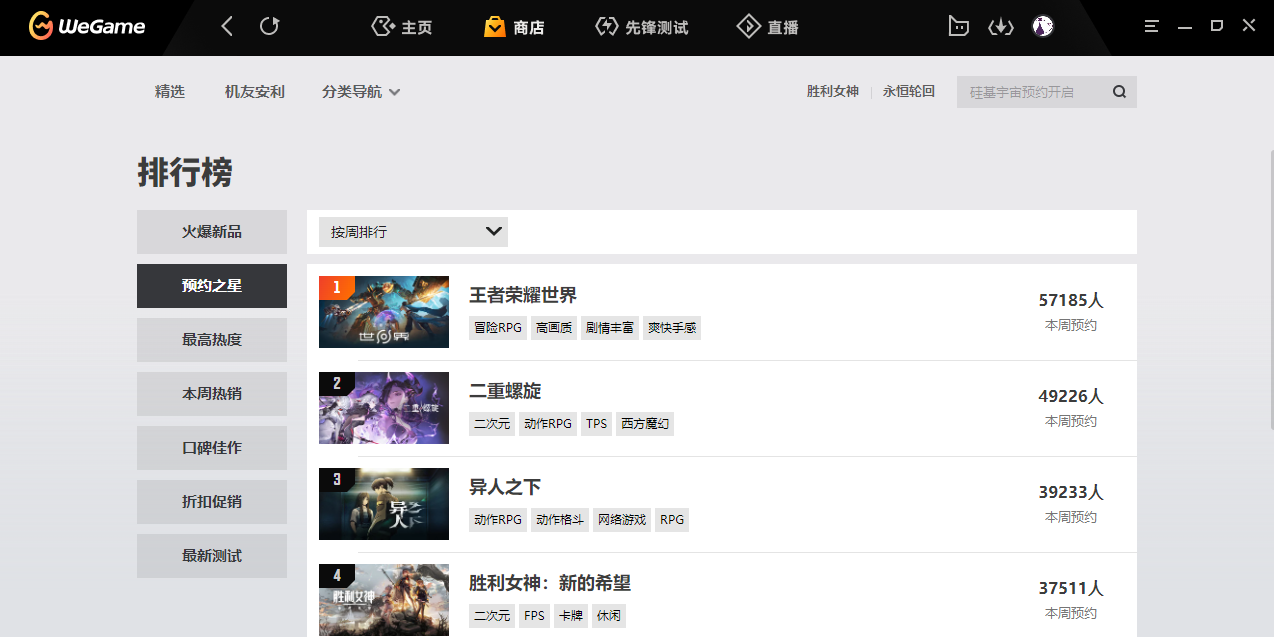Refresh the page with reload icon
1274x637 pixels.
269,27
